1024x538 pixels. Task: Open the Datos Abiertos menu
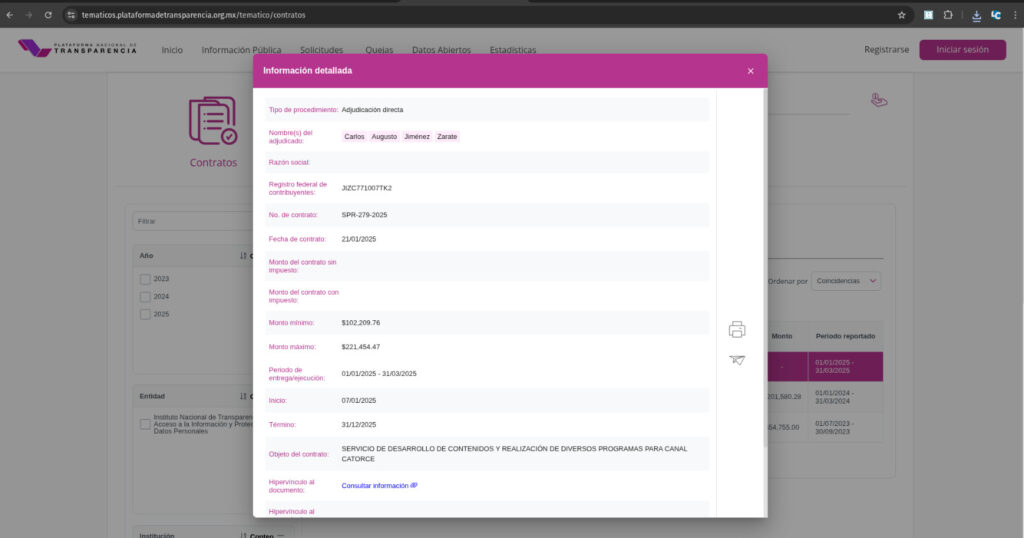[441, 50]
